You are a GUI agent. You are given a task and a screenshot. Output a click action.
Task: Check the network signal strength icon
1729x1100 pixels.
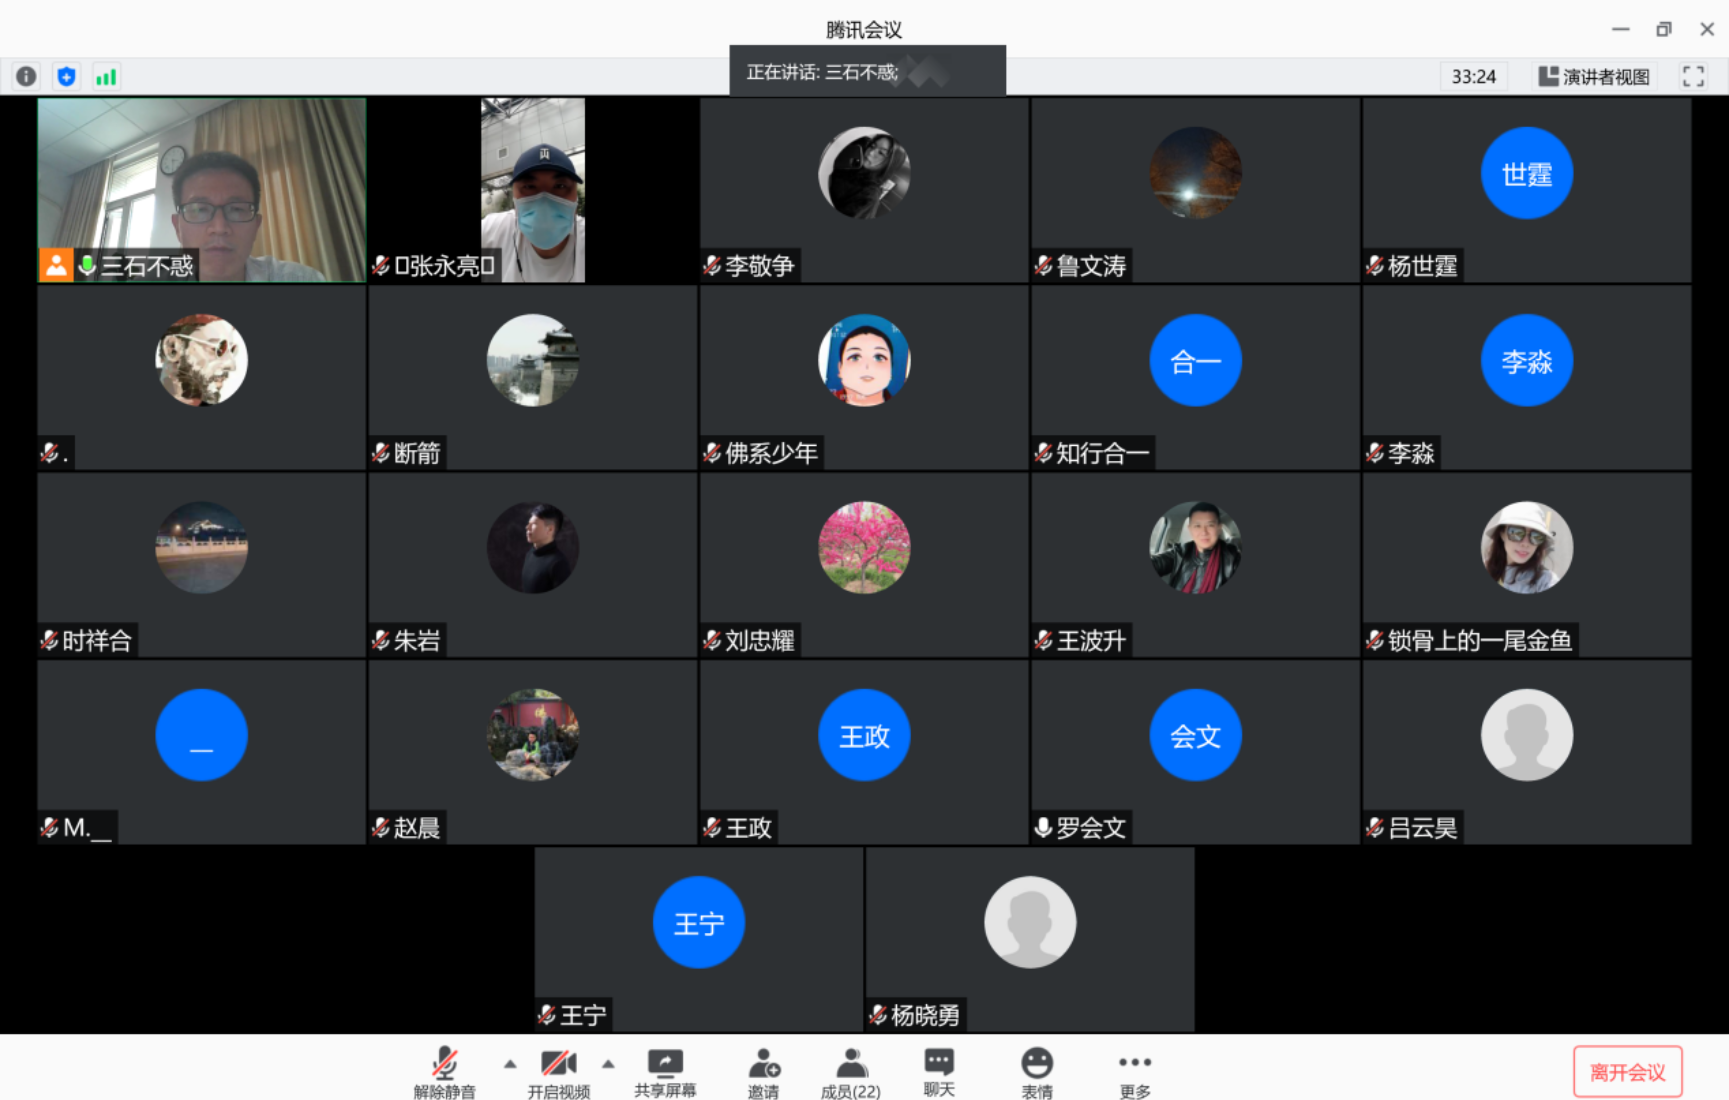(106, 76)
